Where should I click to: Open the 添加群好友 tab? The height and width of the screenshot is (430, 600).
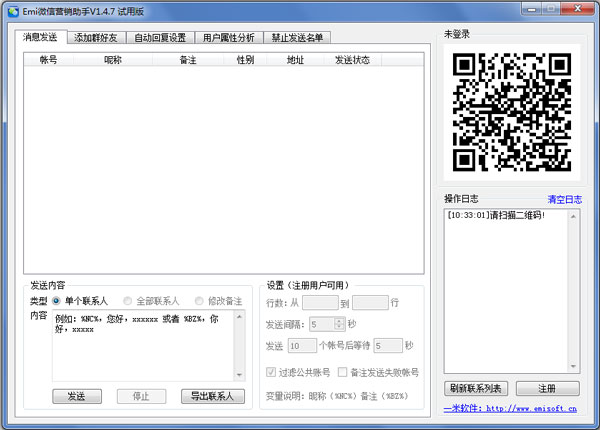coord(96,38)
